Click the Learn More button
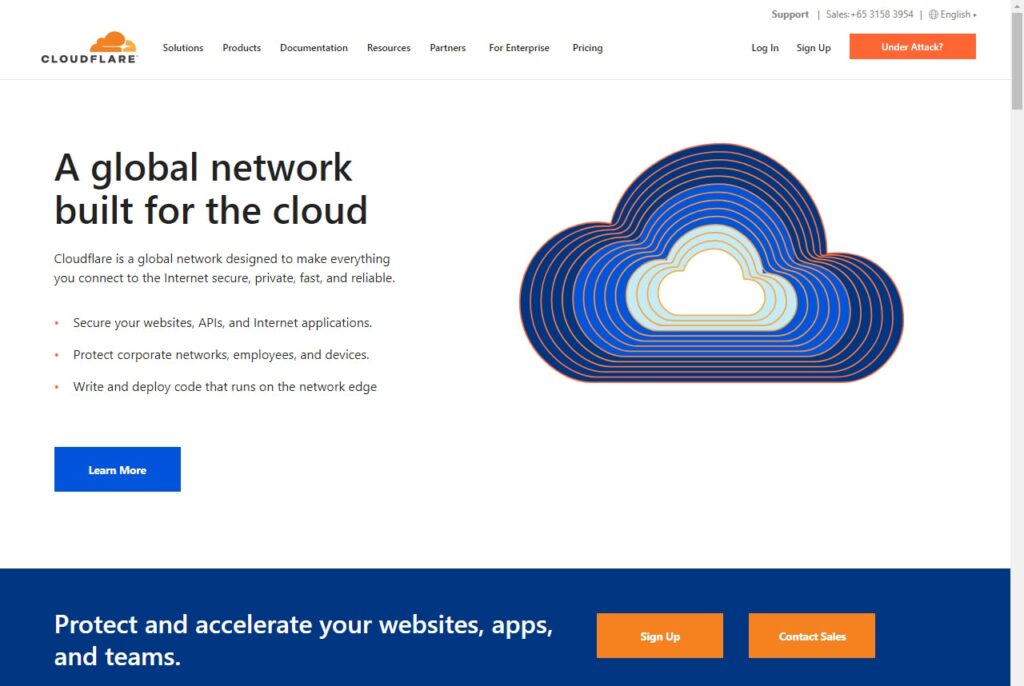This screenshot has width=1024, height=686. click(x=118, y=469)
